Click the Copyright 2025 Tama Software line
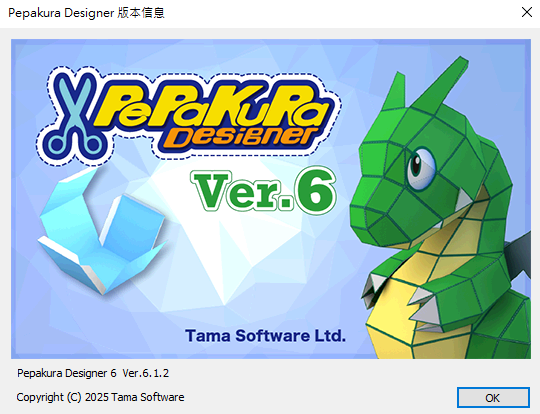Screen dimensions: 540x414 (100, 397)
